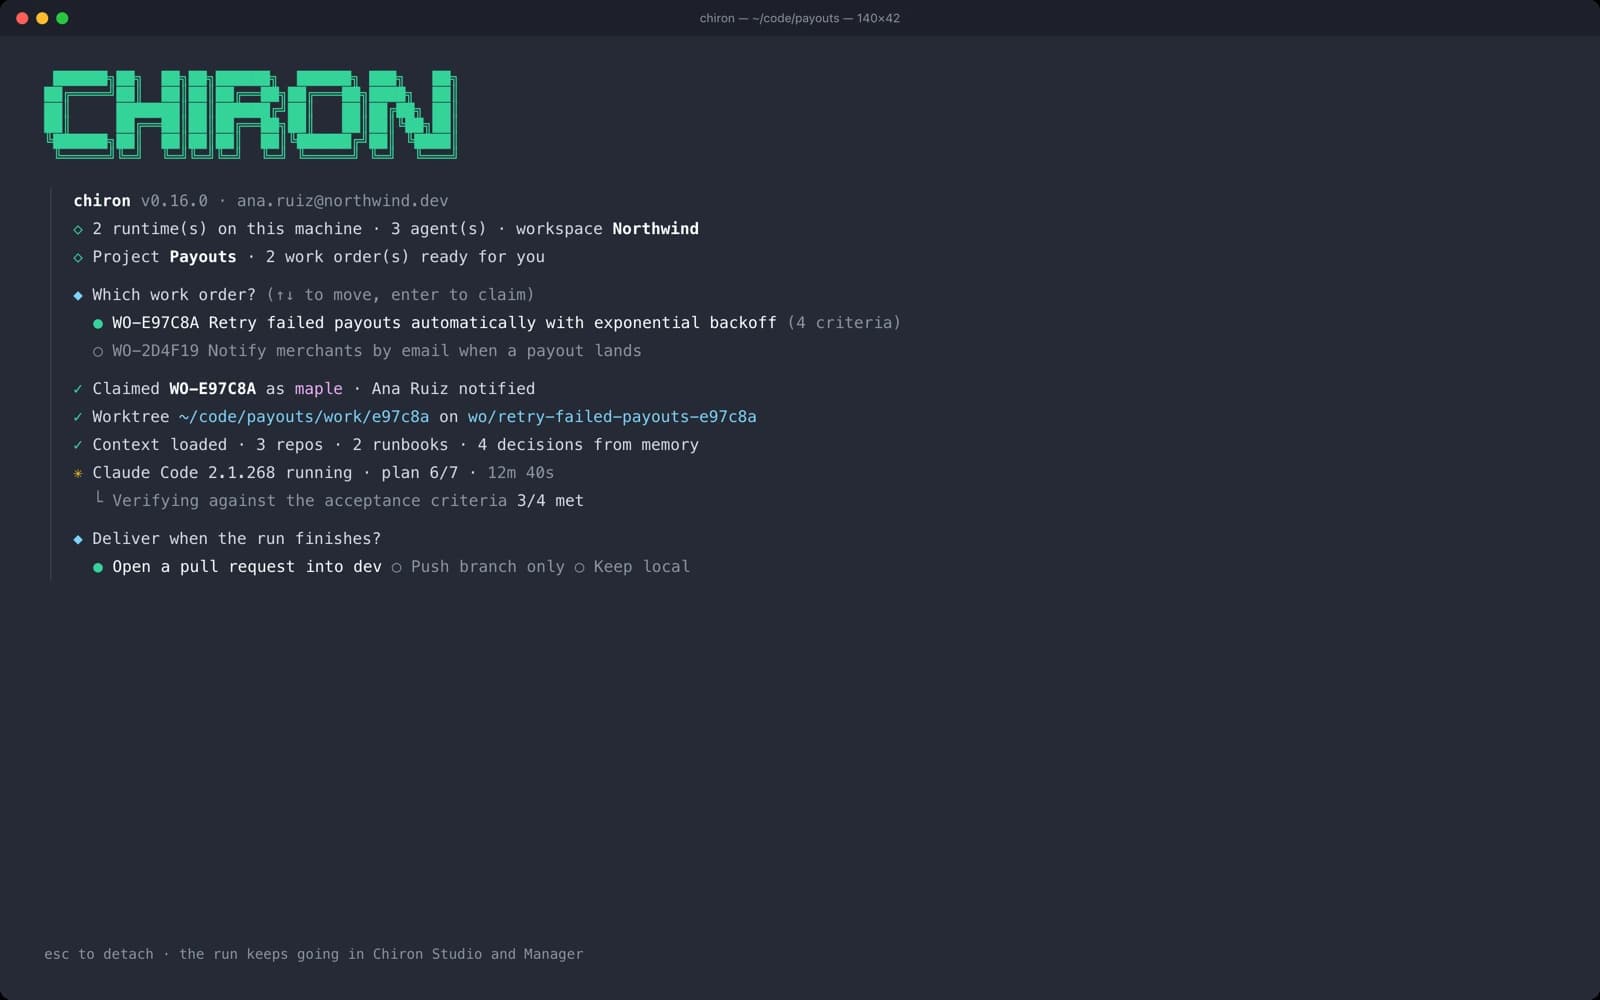Click the 12m 40s elapsed time
Screen dimensions: 1600x1000
click(x=520, y=473)
